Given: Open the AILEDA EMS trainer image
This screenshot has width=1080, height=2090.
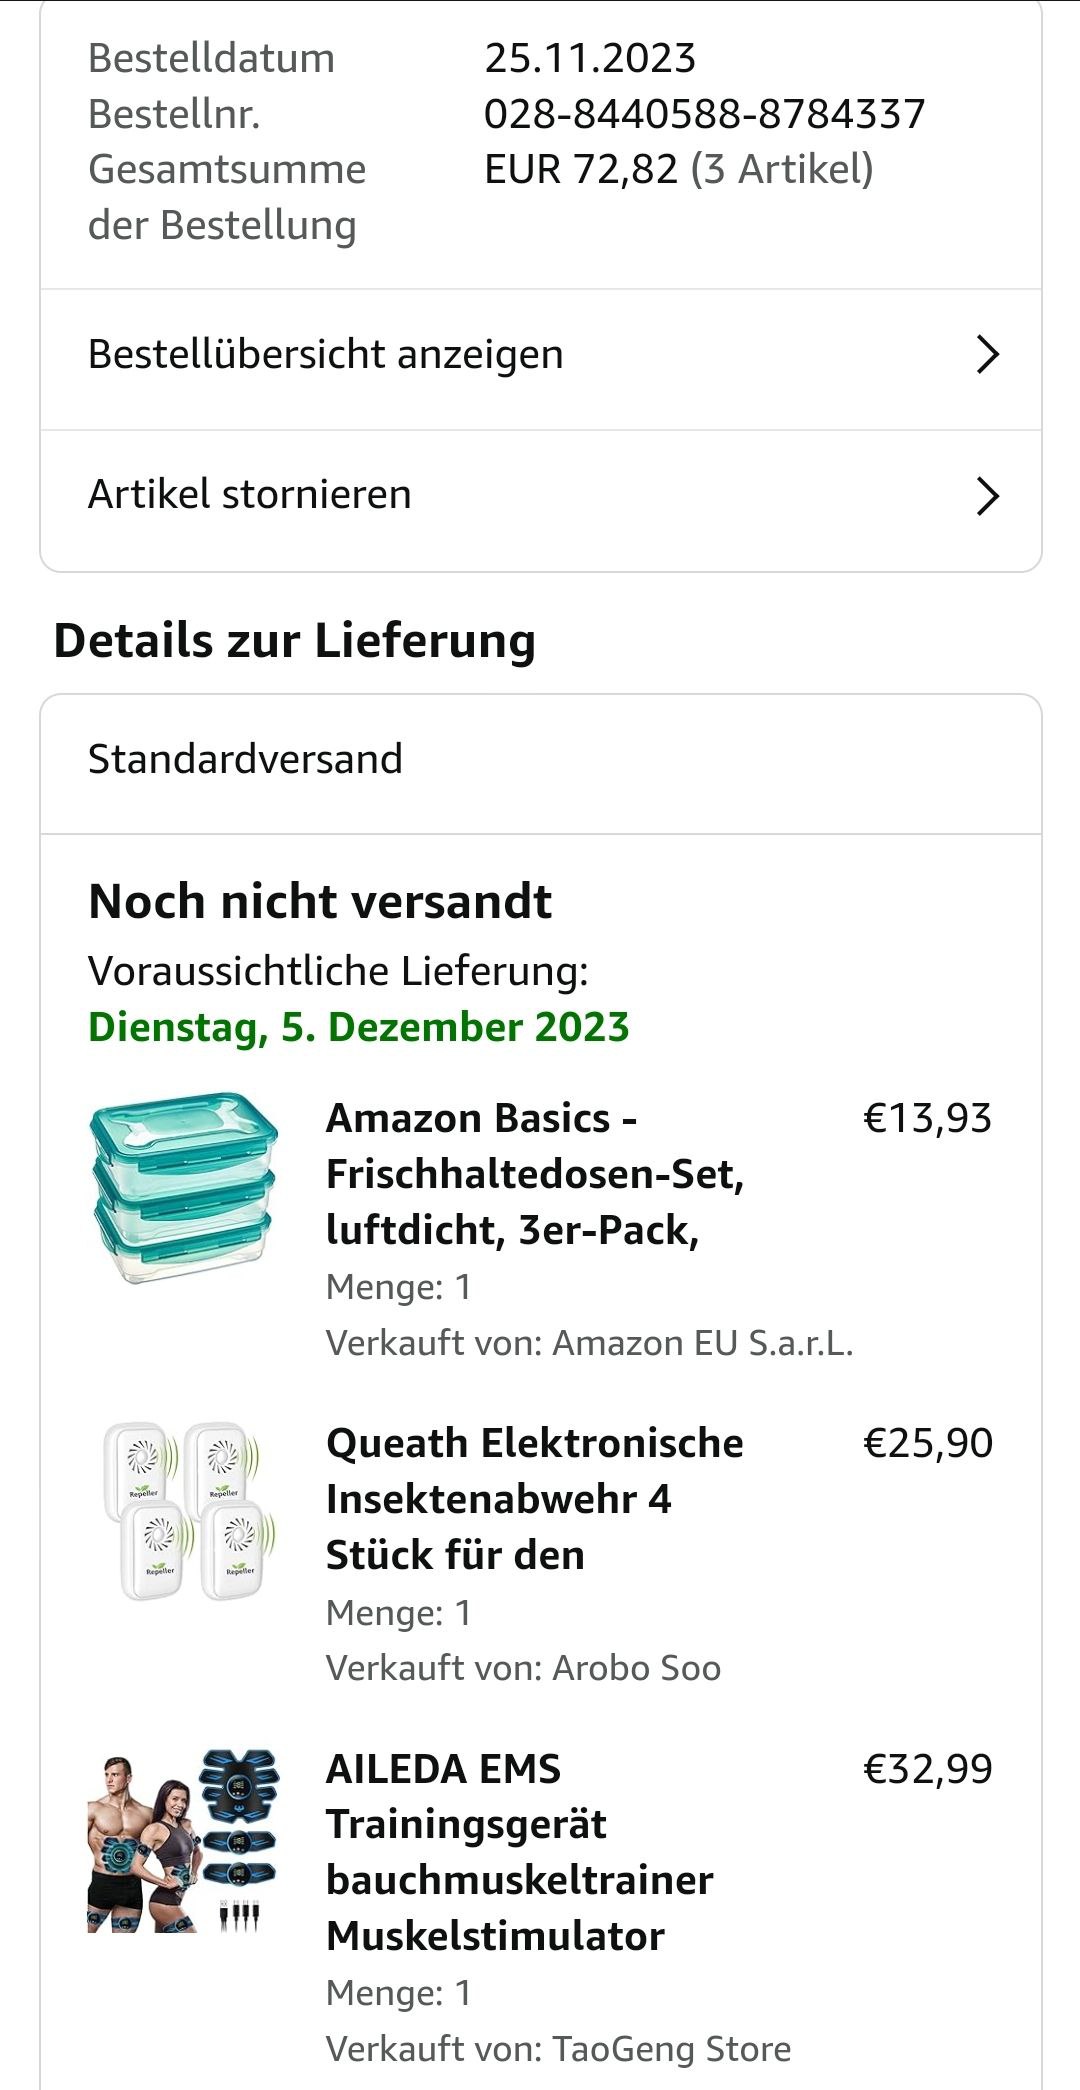Looking at the screenshot, I should coord(184,1840).
